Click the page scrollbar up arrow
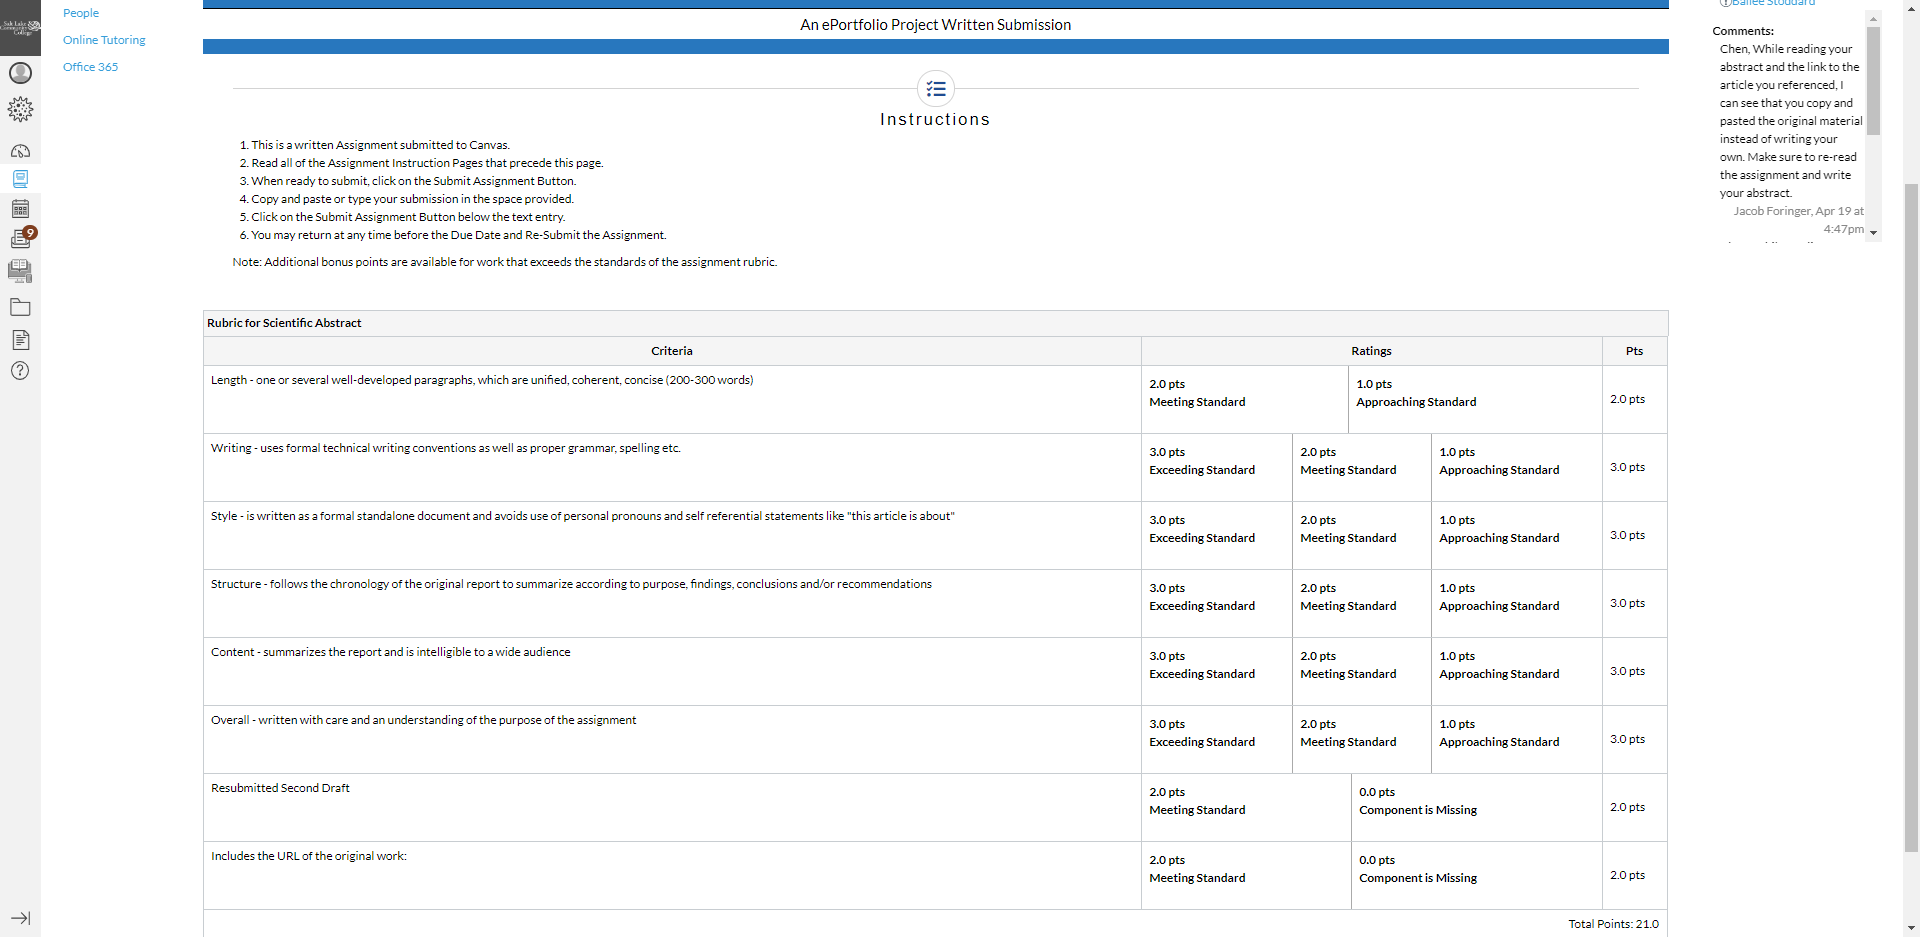This screenshot has height=937, width=1920. (1911, 6)
